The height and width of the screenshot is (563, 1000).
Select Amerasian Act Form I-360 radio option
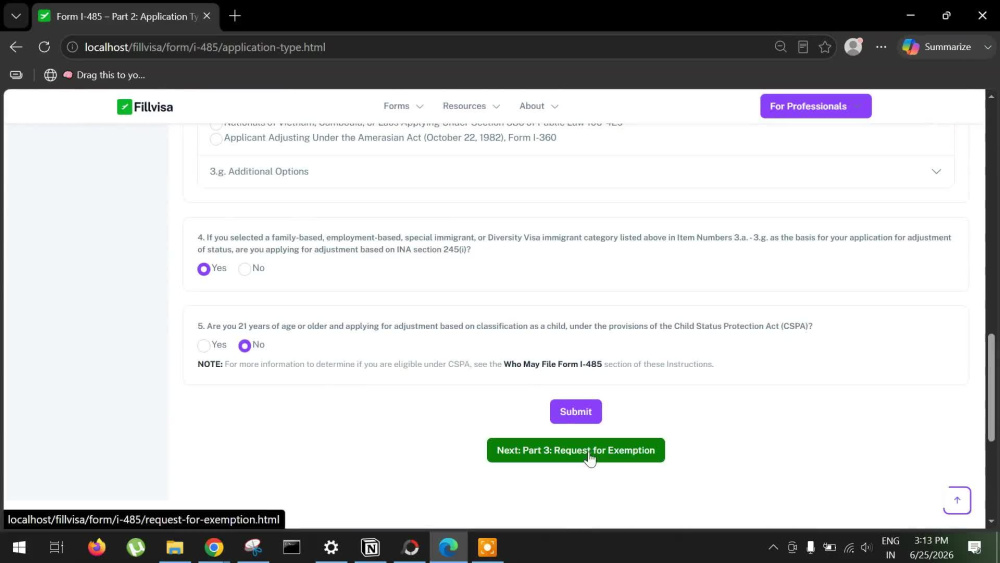[x=216, y=139]
